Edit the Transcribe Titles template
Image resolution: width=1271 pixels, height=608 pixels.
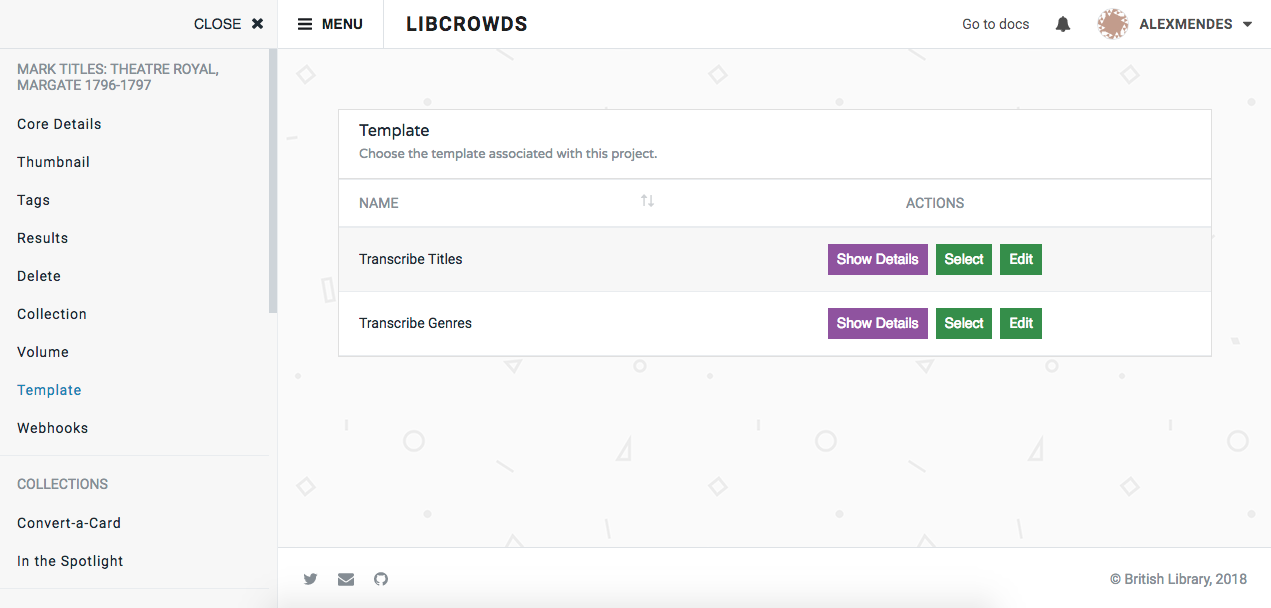[1020, 259]
